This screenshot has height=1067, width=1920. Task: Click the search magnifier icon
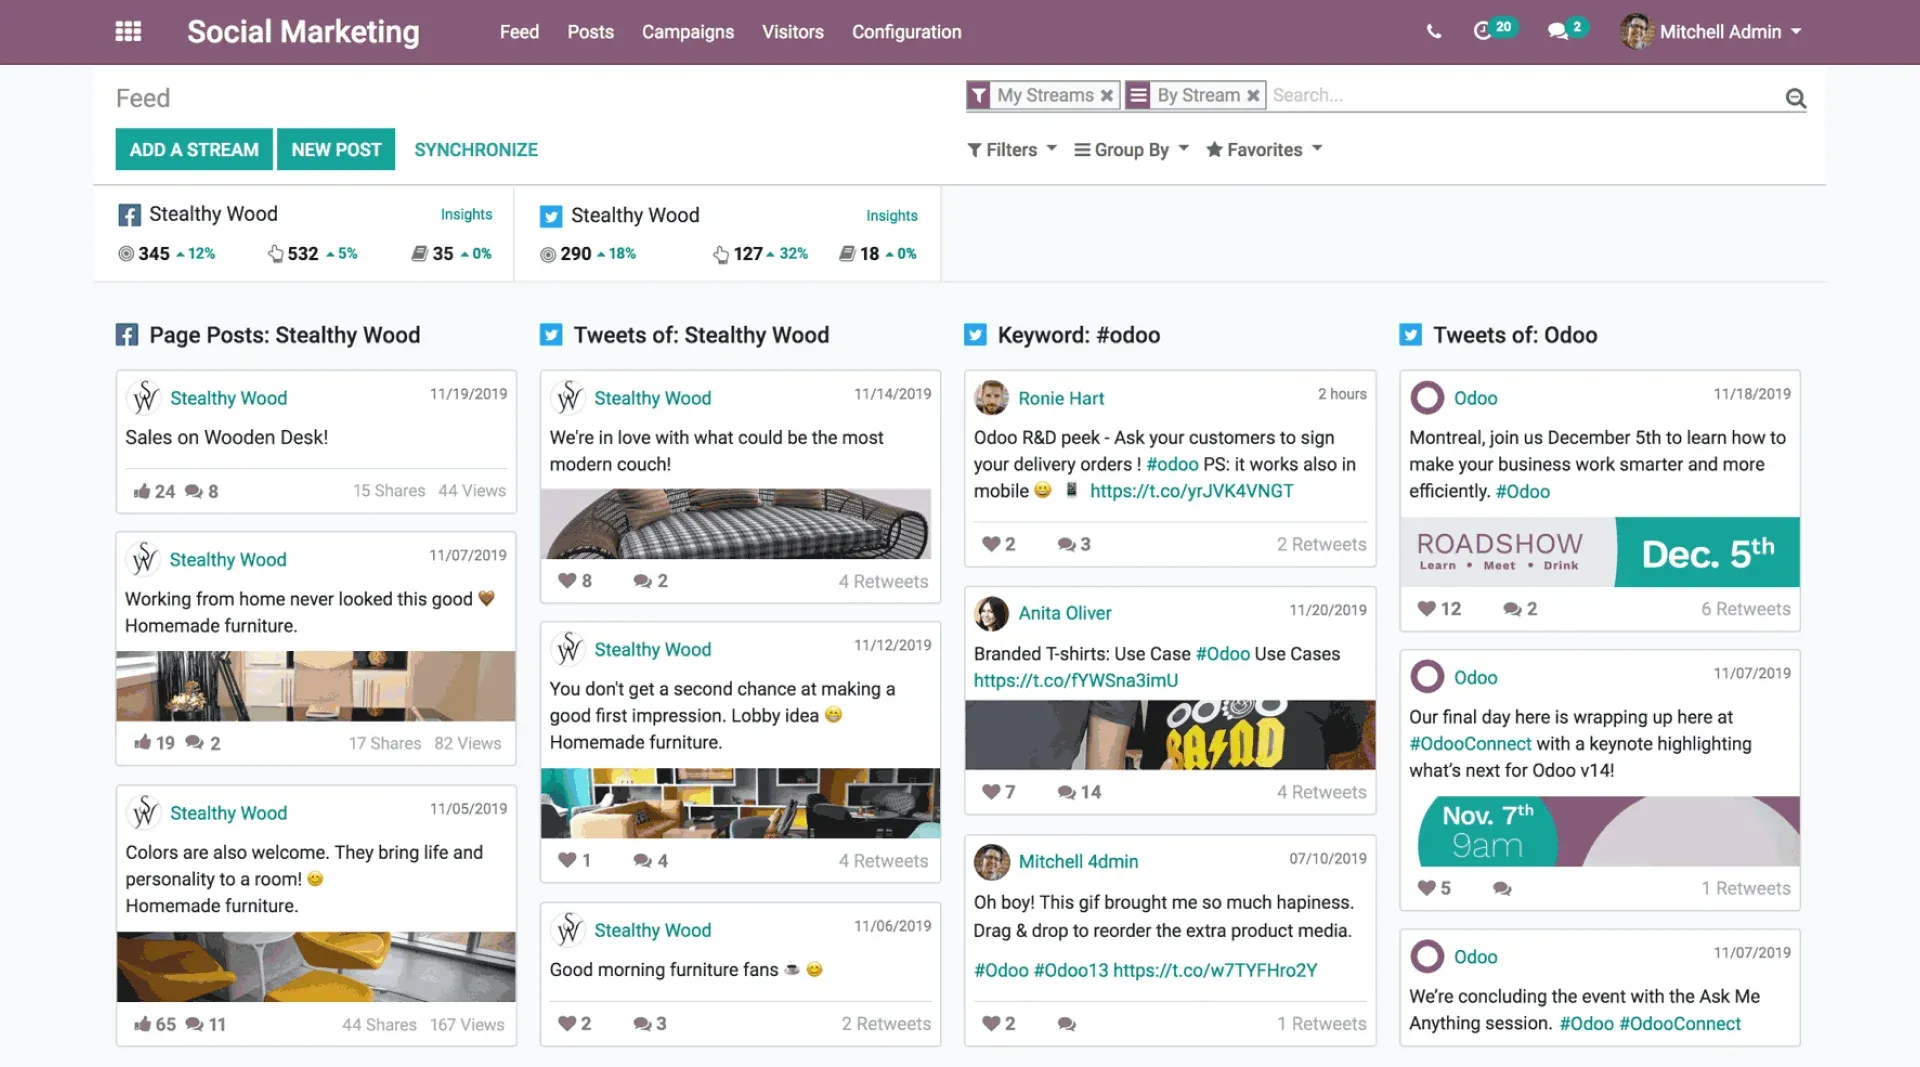(1795, 97)
